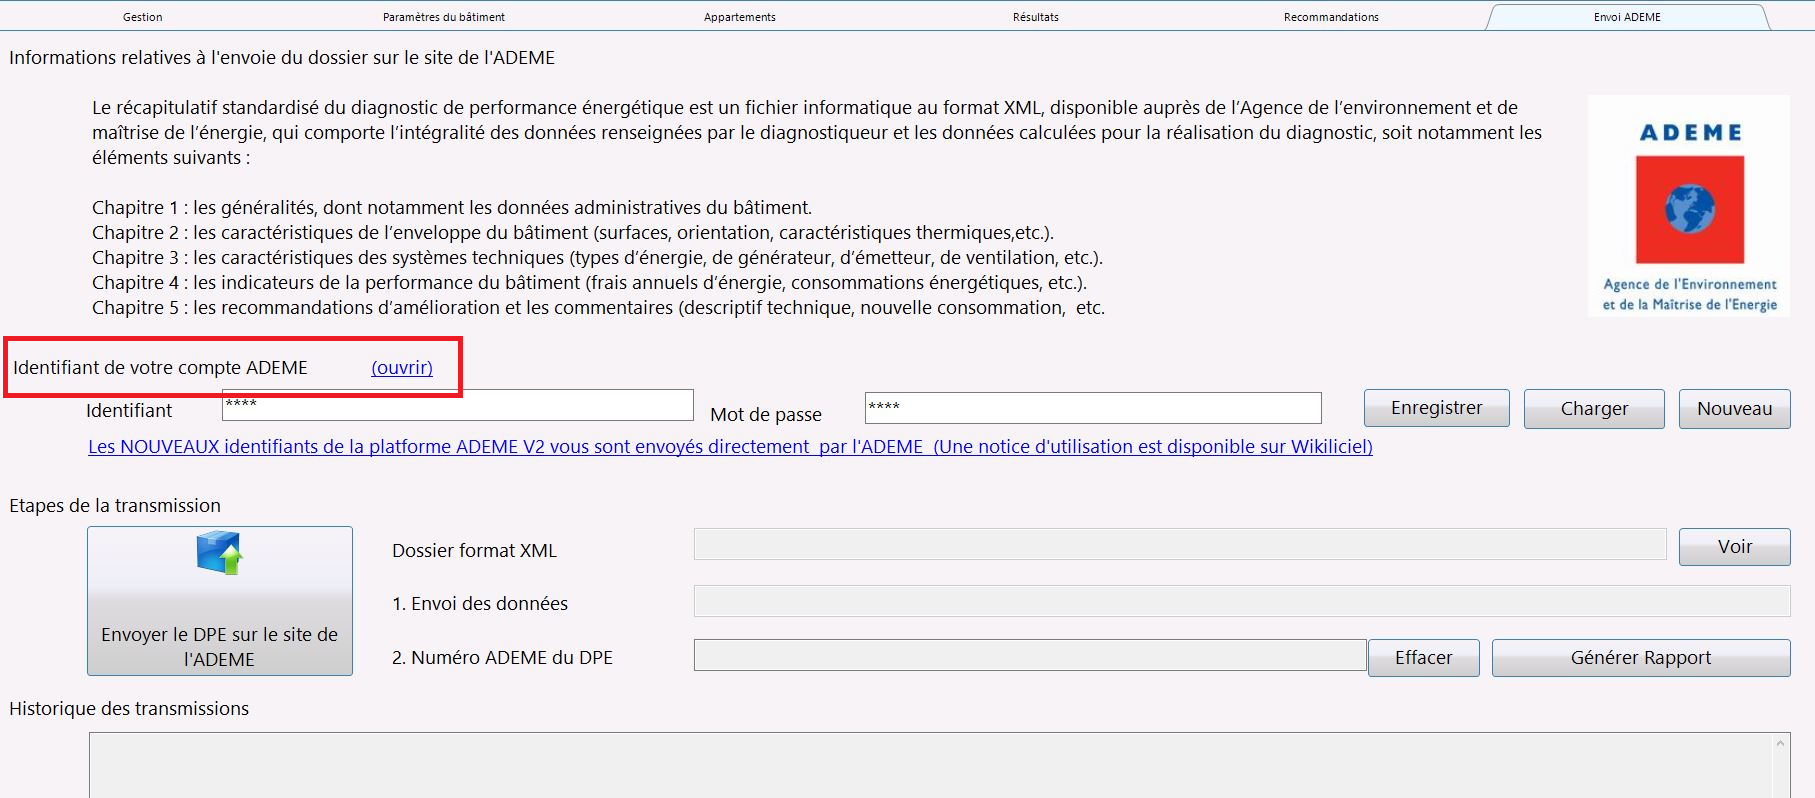Click the Générer Rapport button
The image size is (1815, 798).
(x=1641, y=658)
